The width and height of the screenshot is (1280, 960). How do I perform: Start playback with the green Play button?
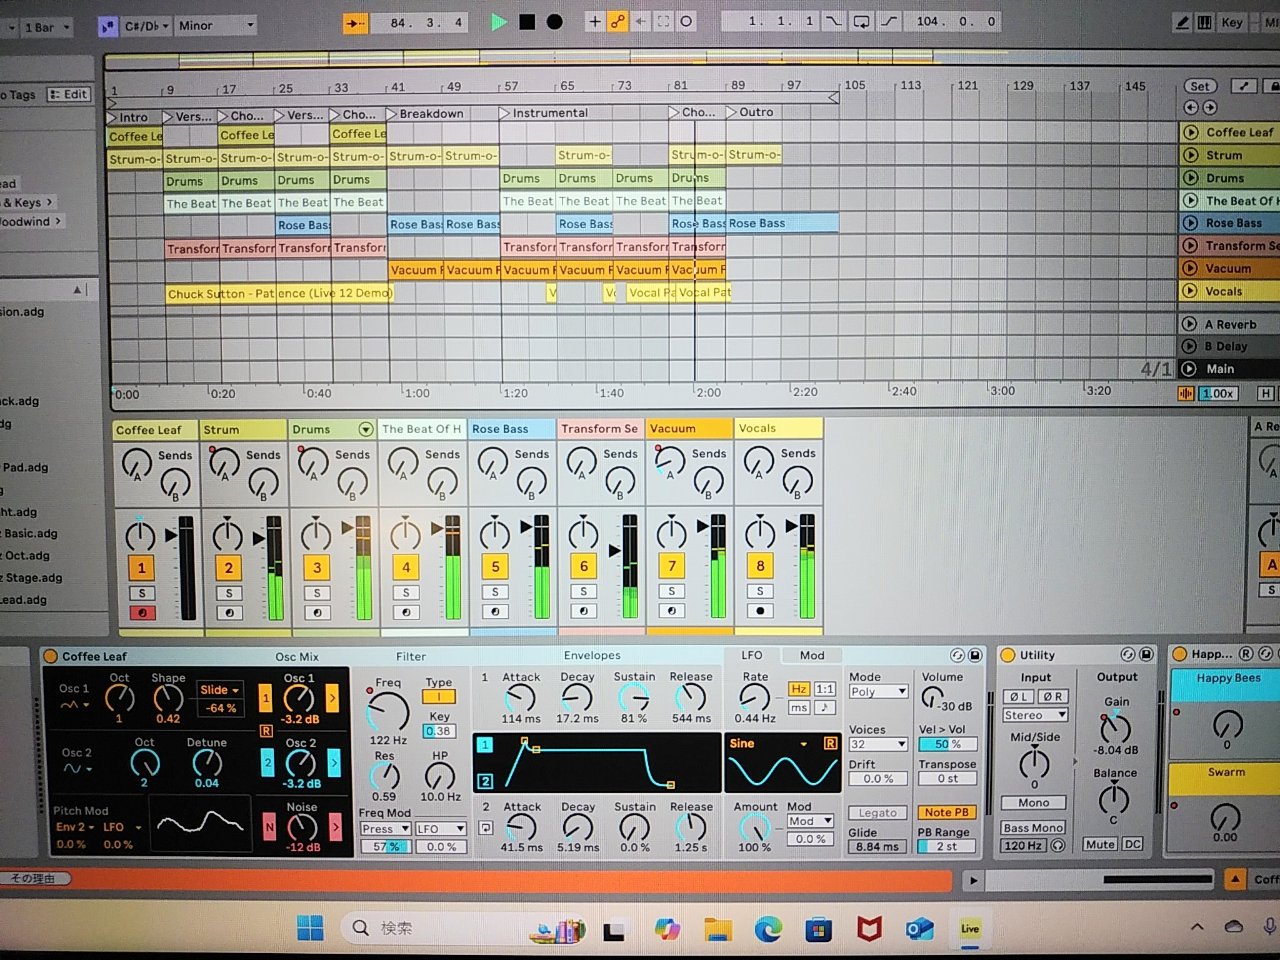click(x=498, y=22)
